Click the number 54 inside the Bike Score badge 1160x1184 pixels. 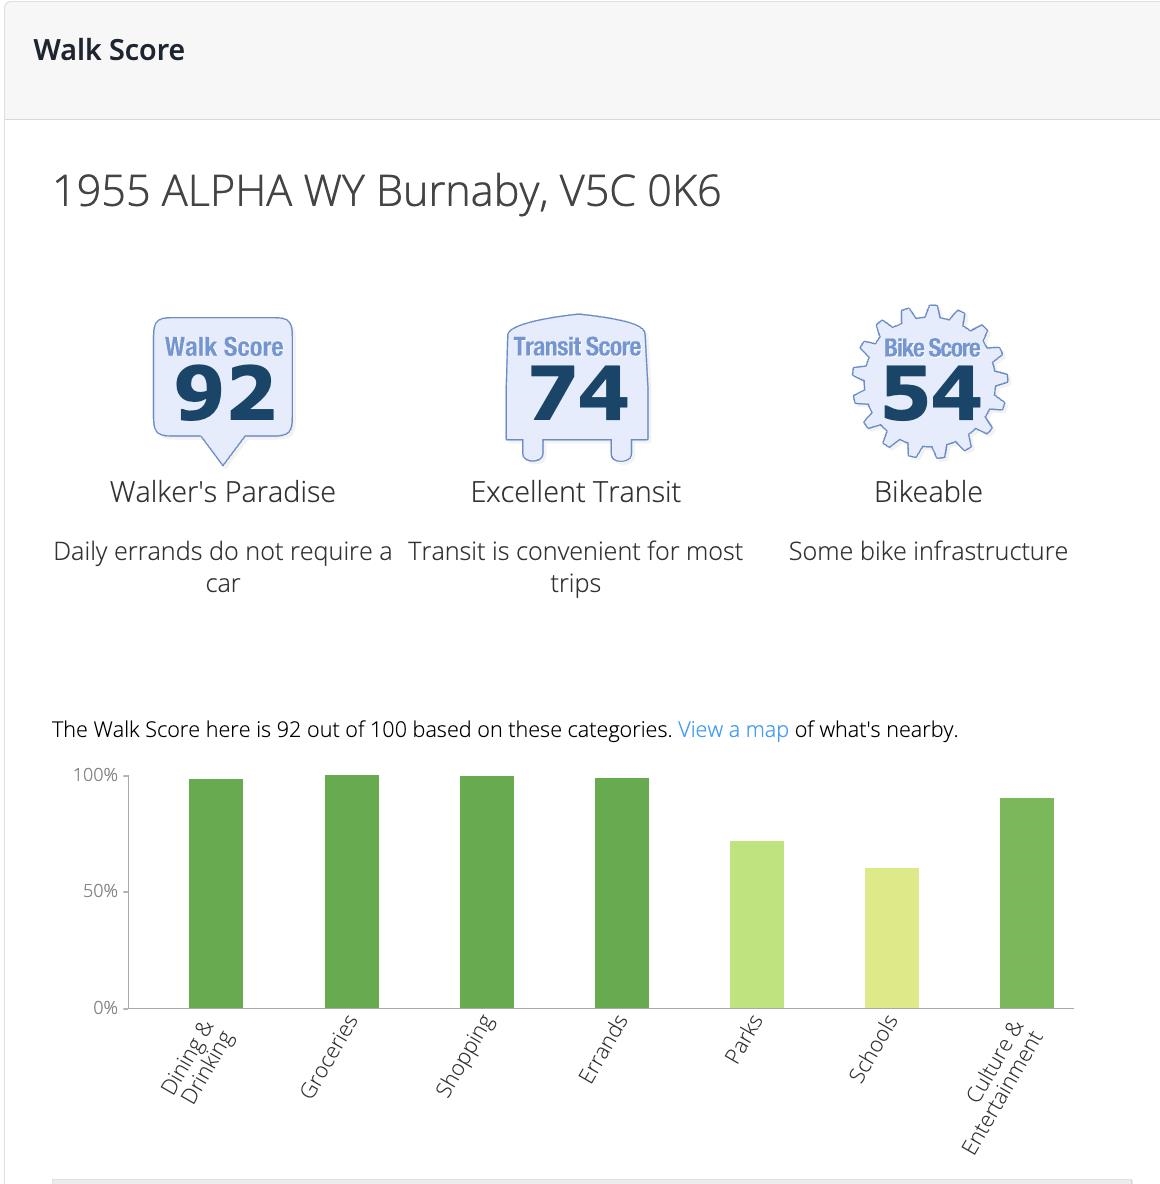(930, 394)
